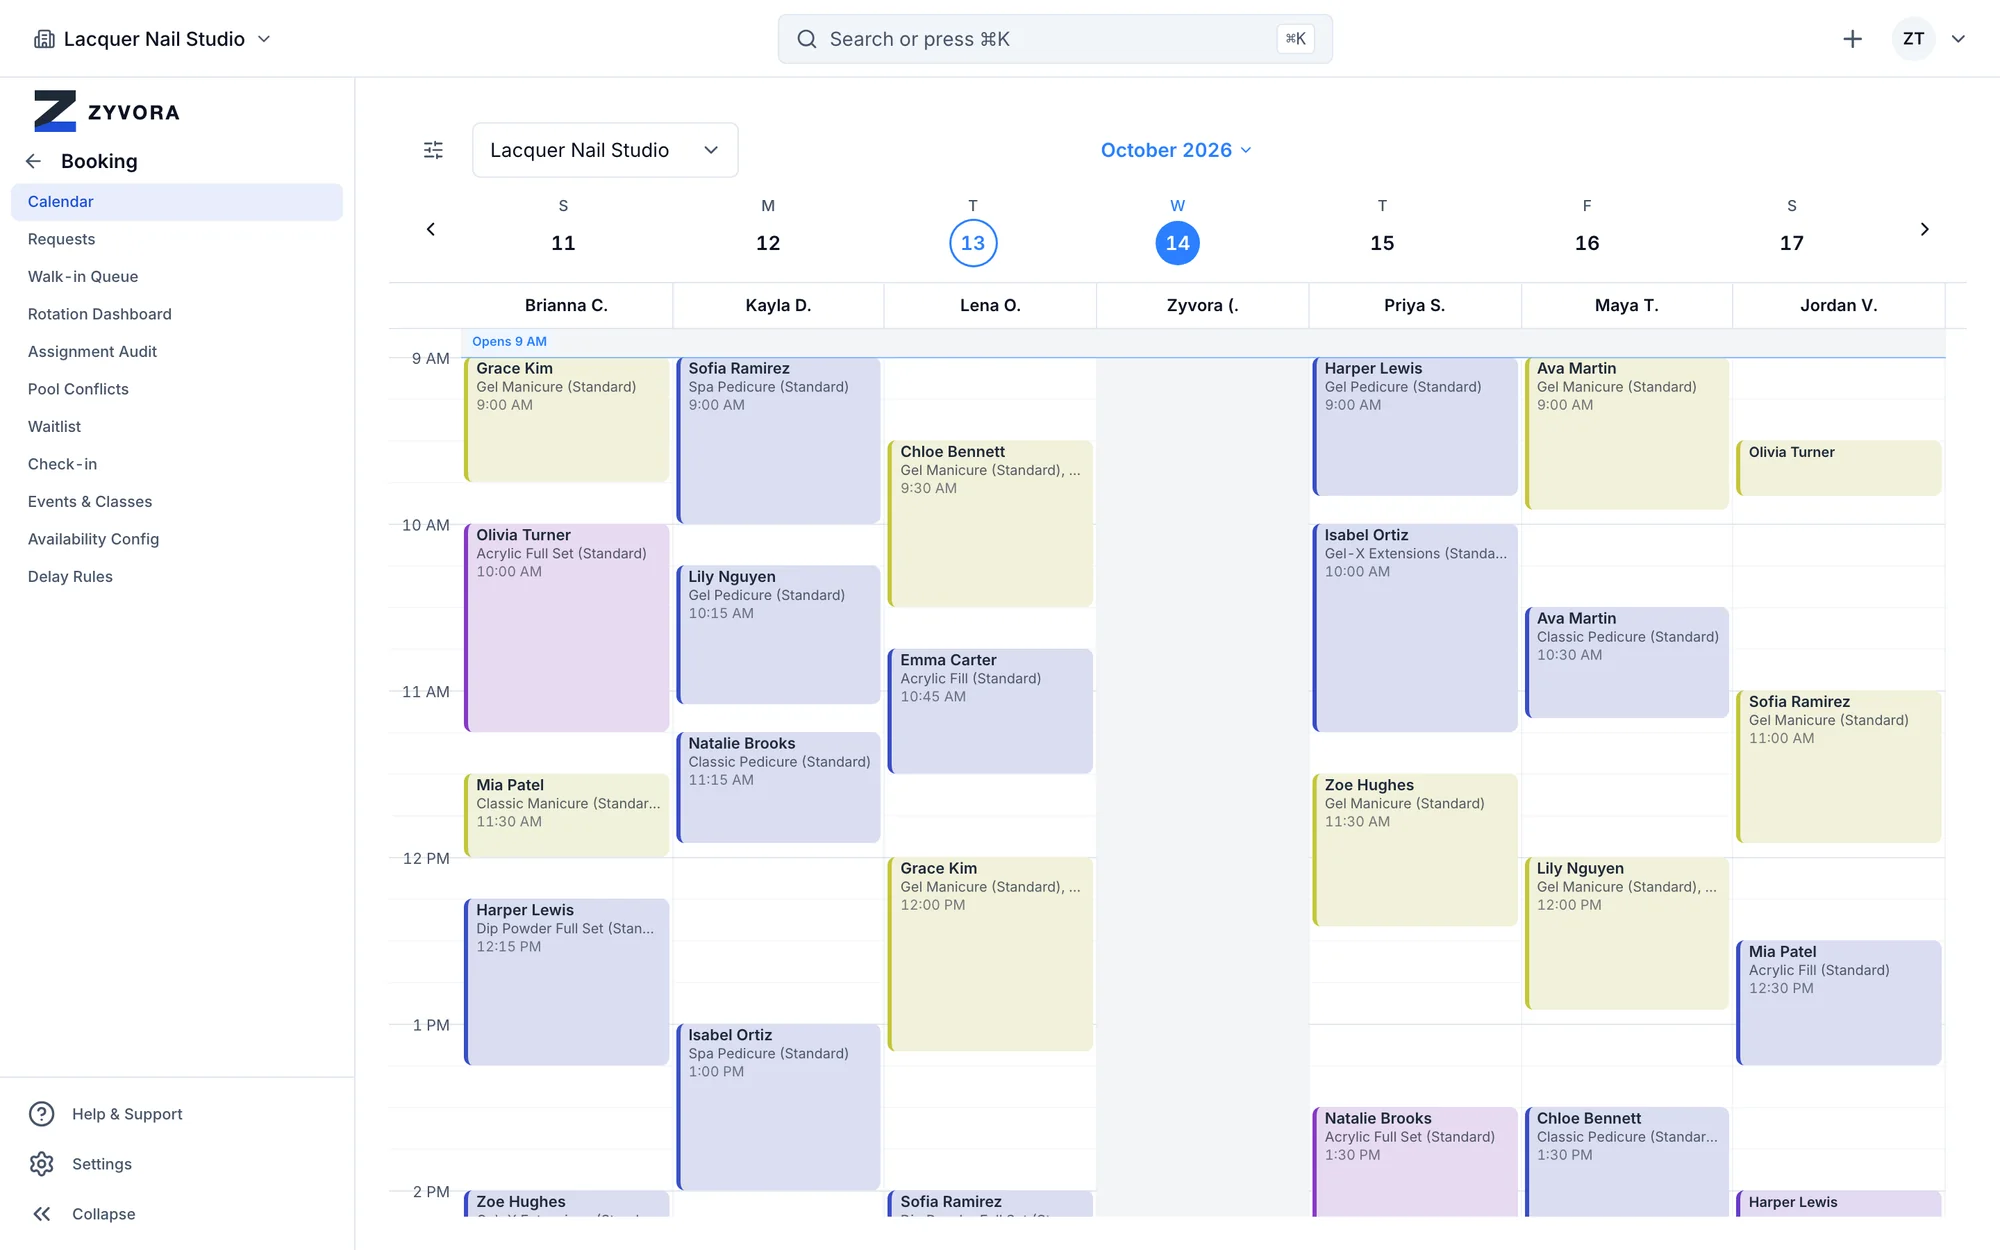The image size is (2000, 1250).
Task: Click the Jordan V. column header
Action: pos(1838,306)
